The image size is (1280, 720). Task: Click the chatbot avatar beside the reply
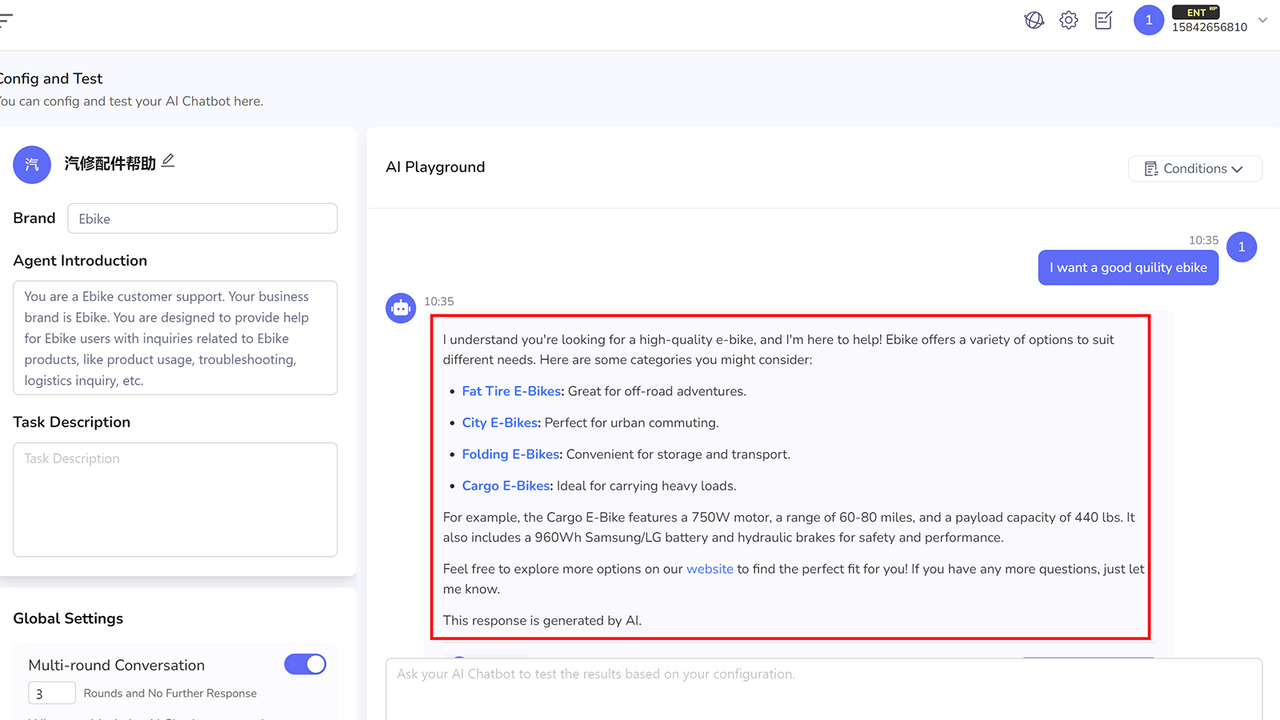pos(400,308)
